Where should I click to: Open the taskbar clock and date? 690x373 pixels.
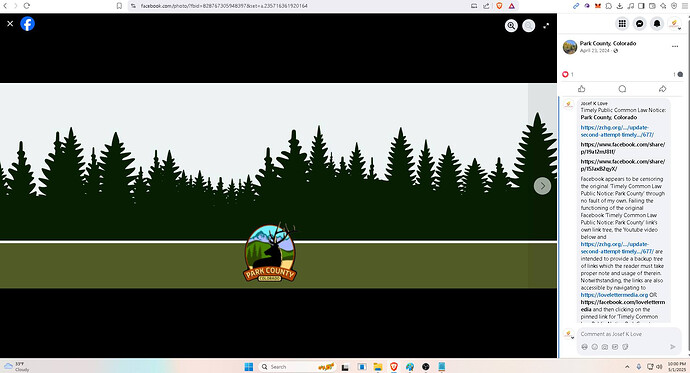677,366
